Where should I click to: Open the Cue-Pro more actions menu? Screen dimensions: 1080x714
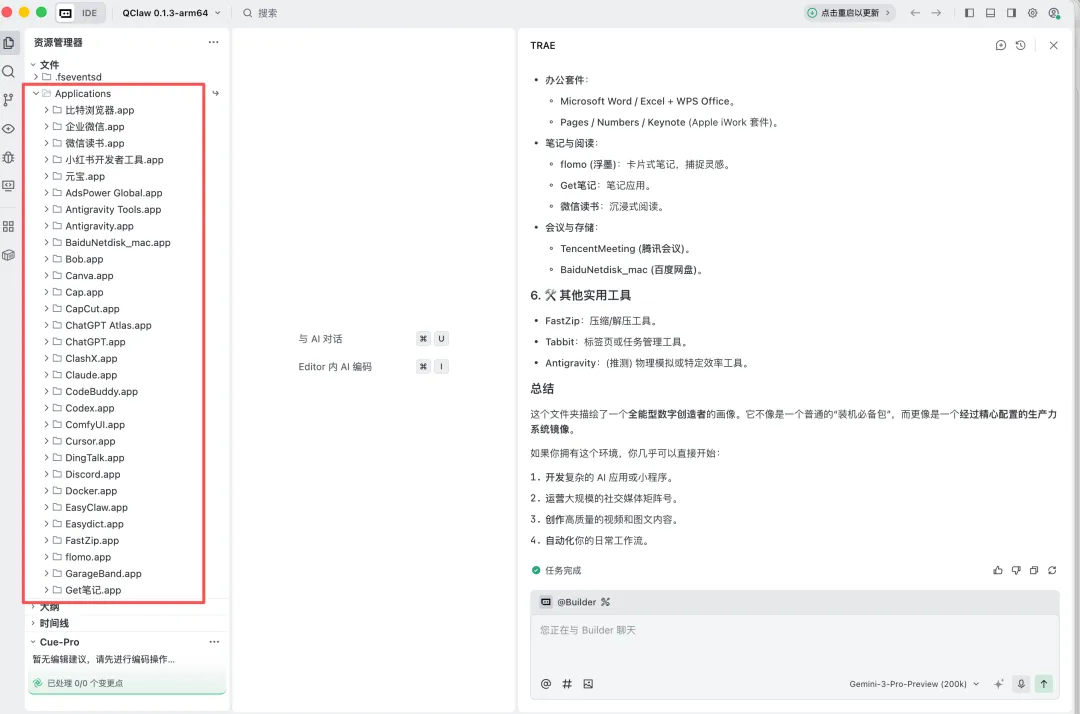214,642
